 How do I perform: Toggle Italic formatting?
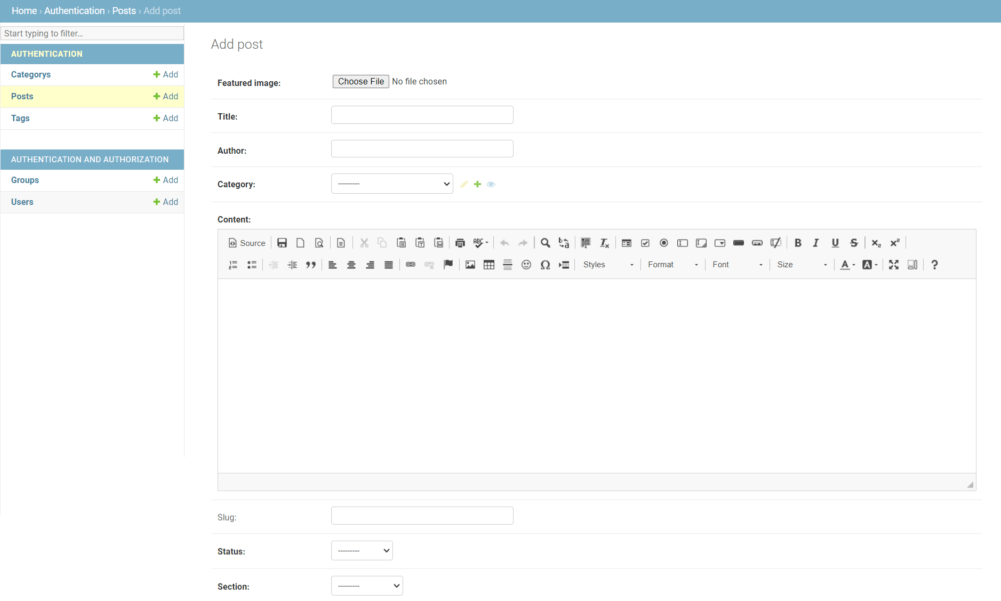(816, 243)
